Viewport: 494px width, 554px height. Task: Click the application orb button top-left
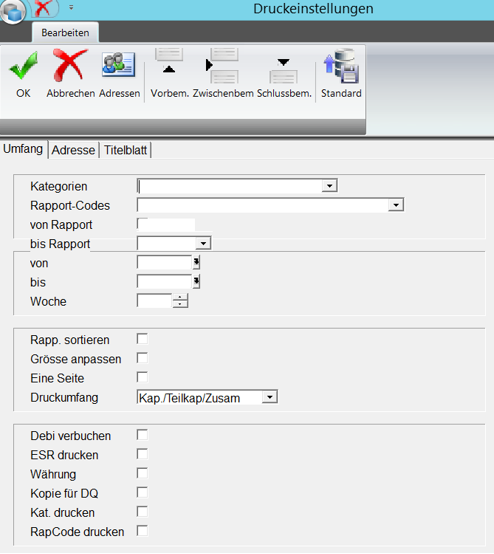point(13,11)
